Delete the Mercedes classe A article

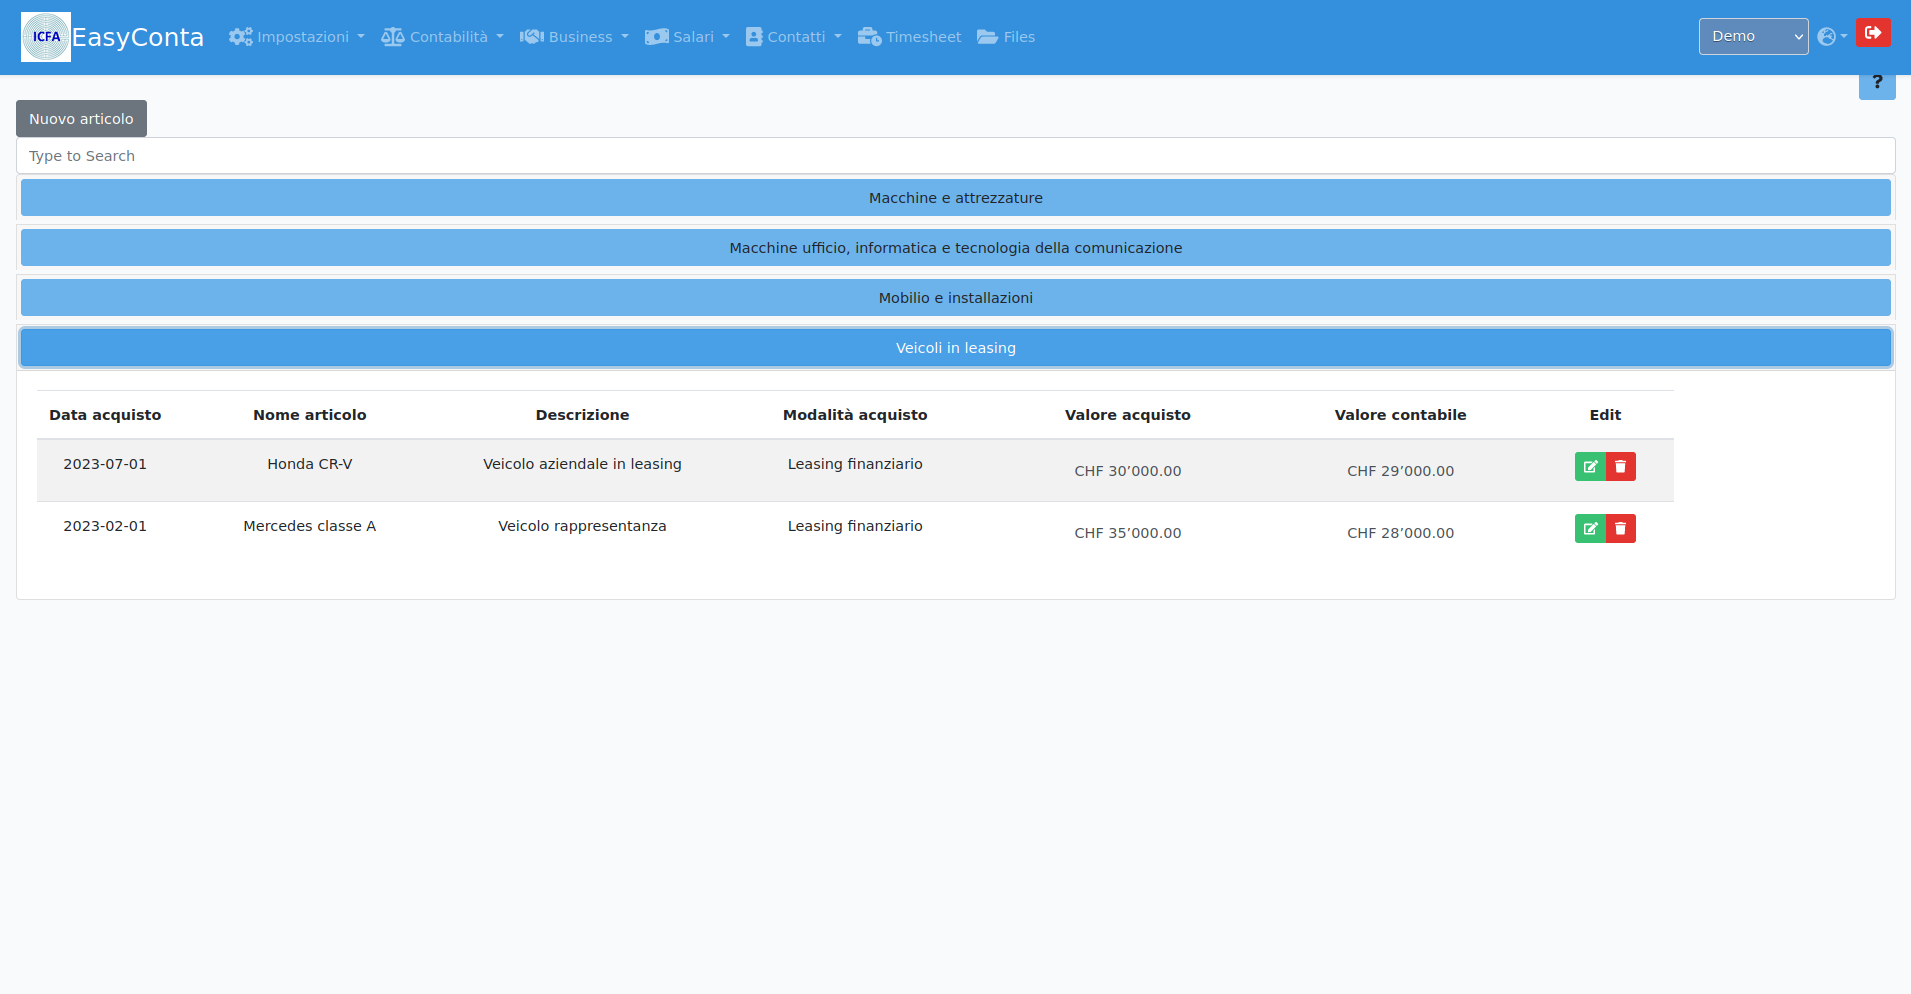[x=1620, y=529]
